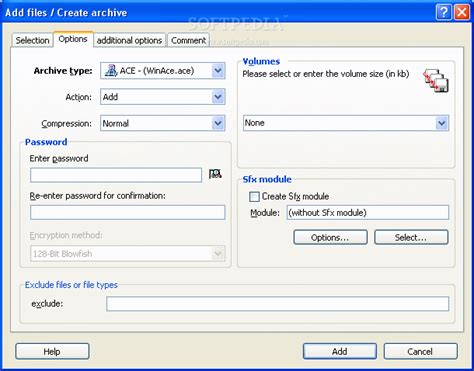The height and width of the screenshot is (371, 474).
Task: Go to the Comment tab
Action: (188, 40)
